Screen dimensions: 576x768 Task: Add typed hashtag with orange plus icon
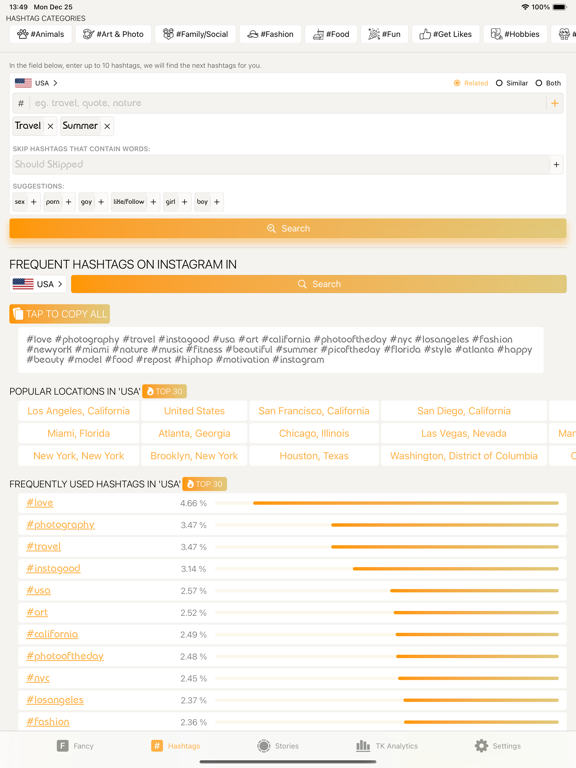click(555, 103)
